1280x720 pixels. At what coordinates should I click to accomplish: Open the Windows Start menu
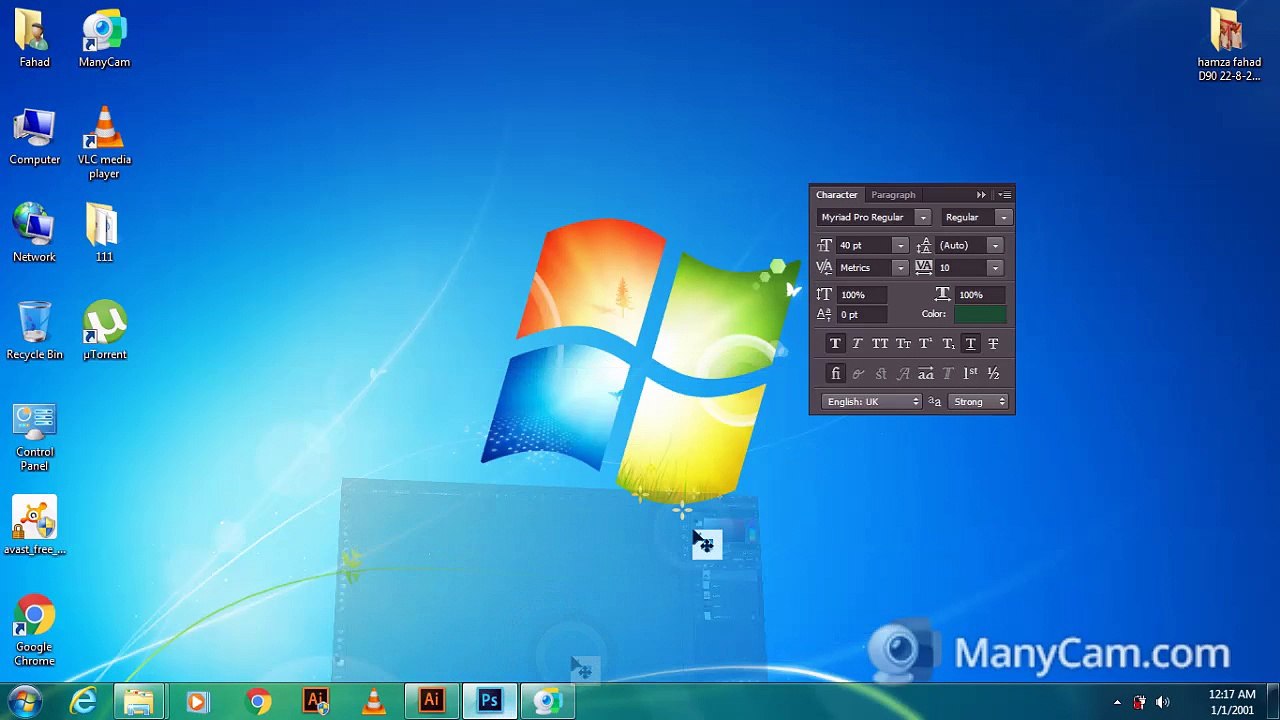coord(25,701)
